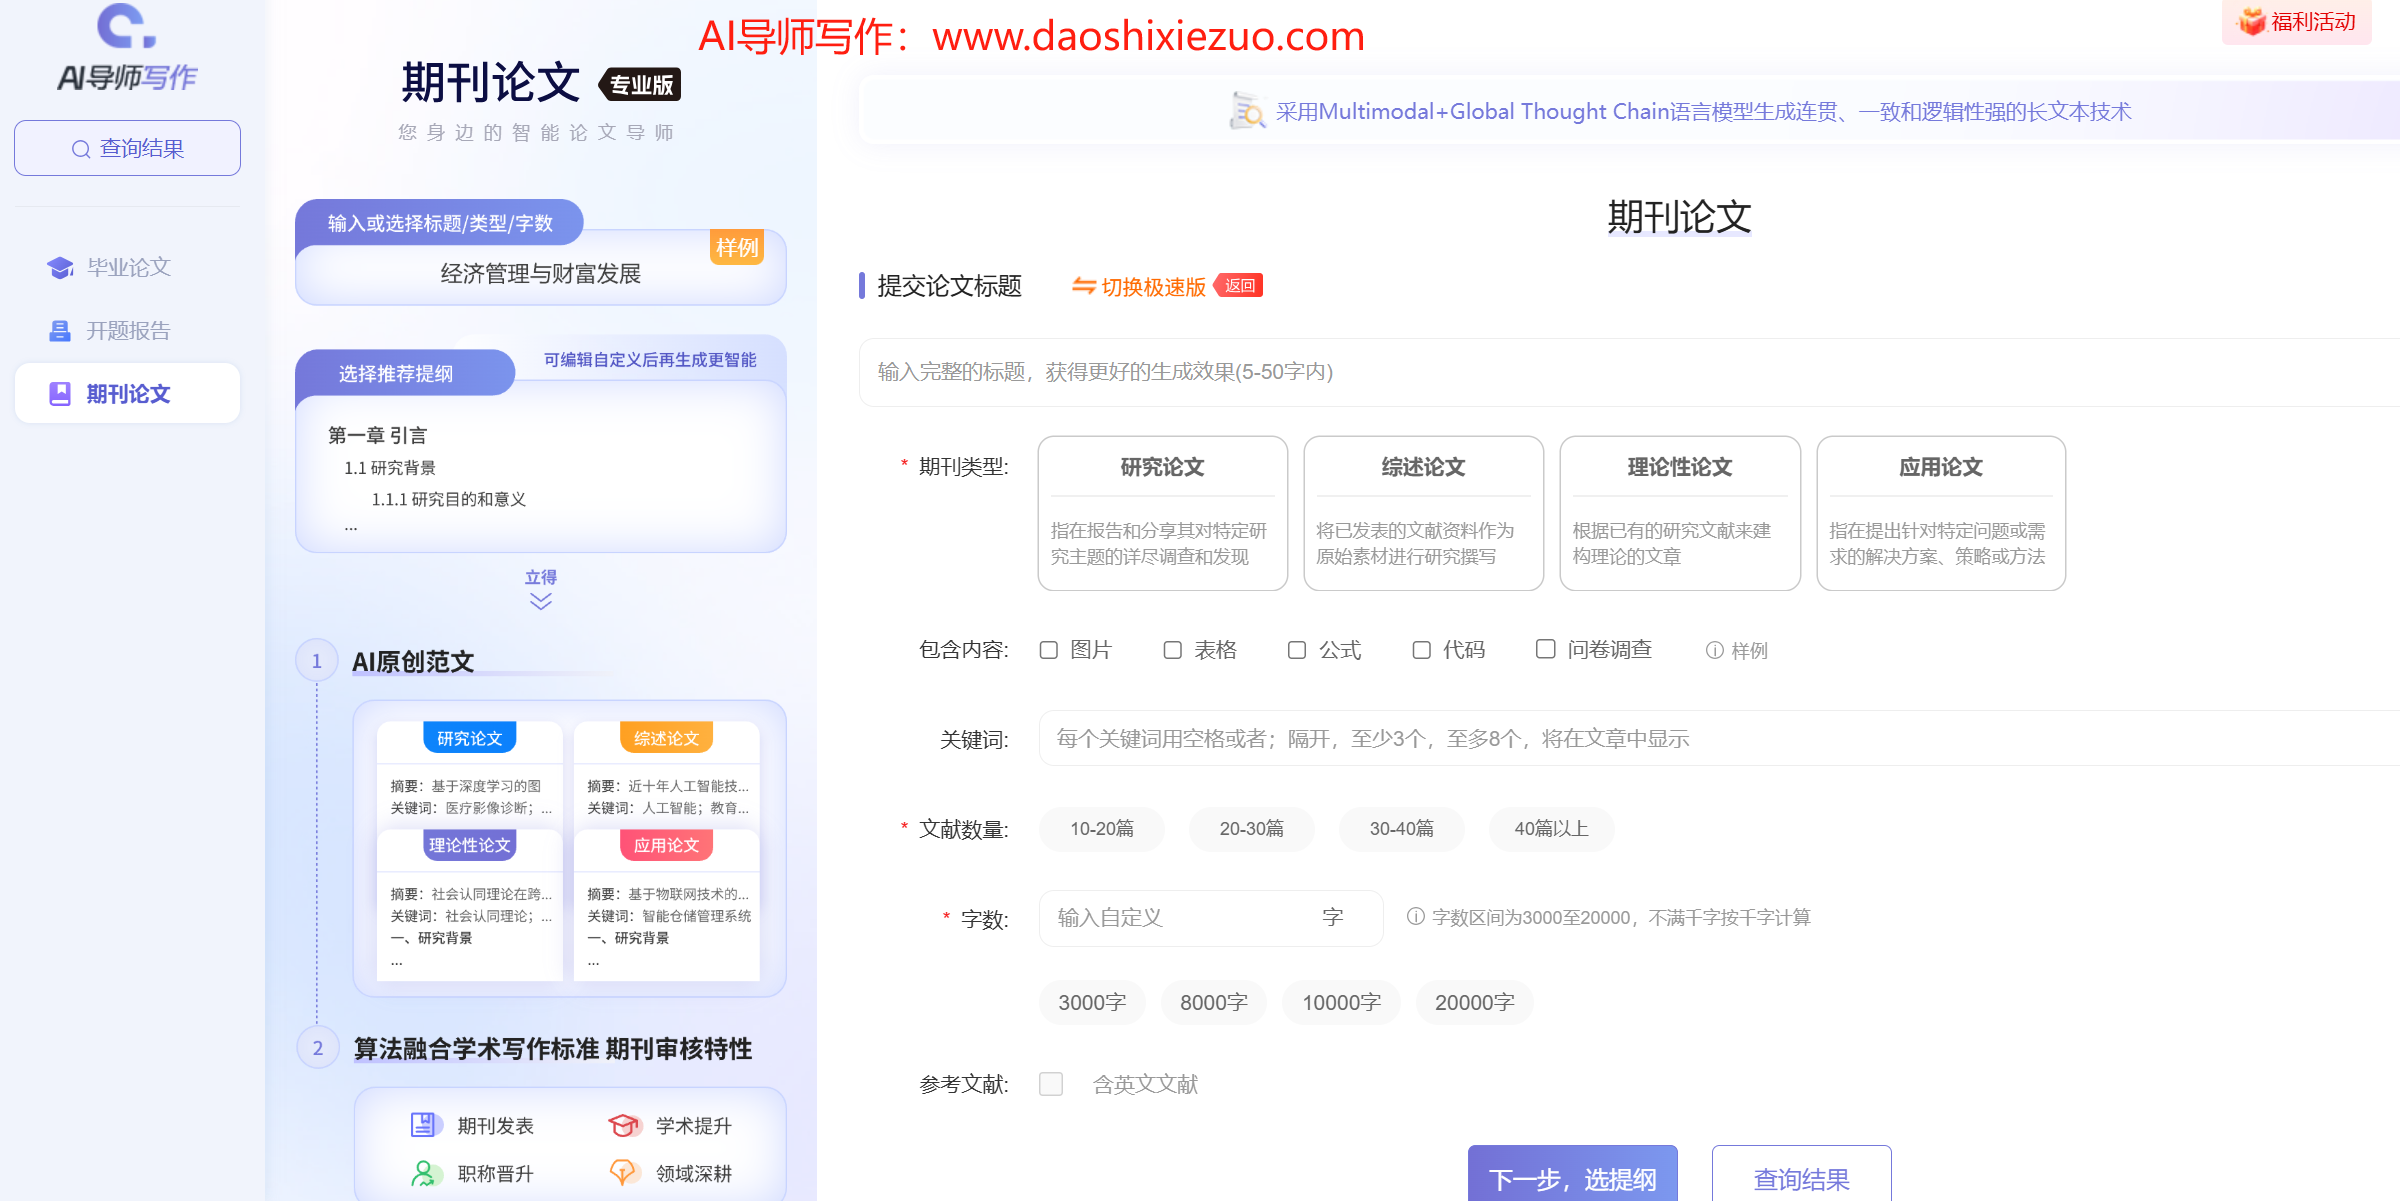The image size is (2400, 1201).
Task: Click the gift icon next to 福利活动
Action: (x=2251, y=21)
